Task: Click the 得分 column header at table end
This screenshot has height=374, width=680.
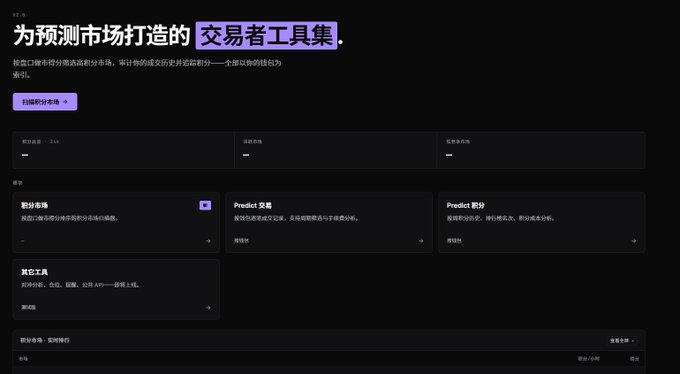Action: (x=634, y=359)
